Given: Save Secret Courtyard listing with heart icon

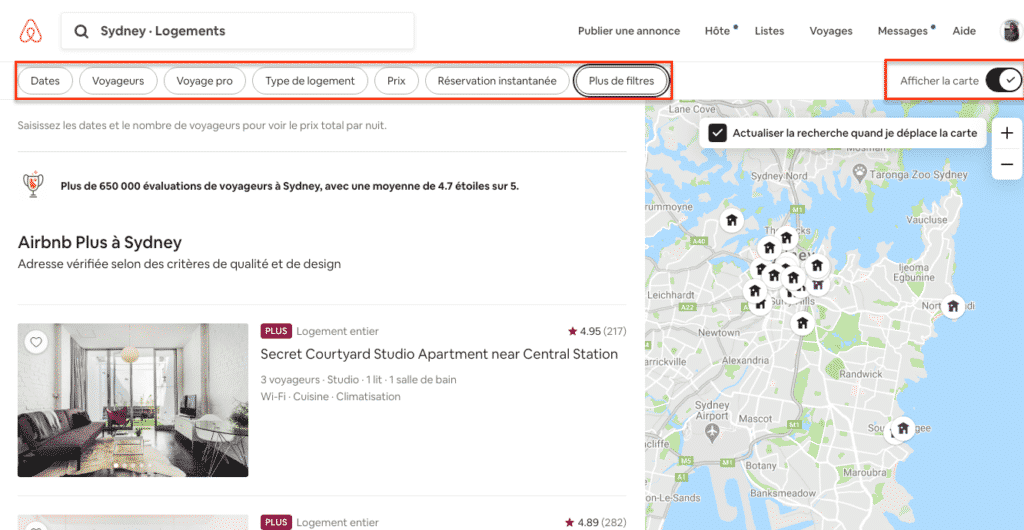Looking at the screenshot, I should 36,341.
